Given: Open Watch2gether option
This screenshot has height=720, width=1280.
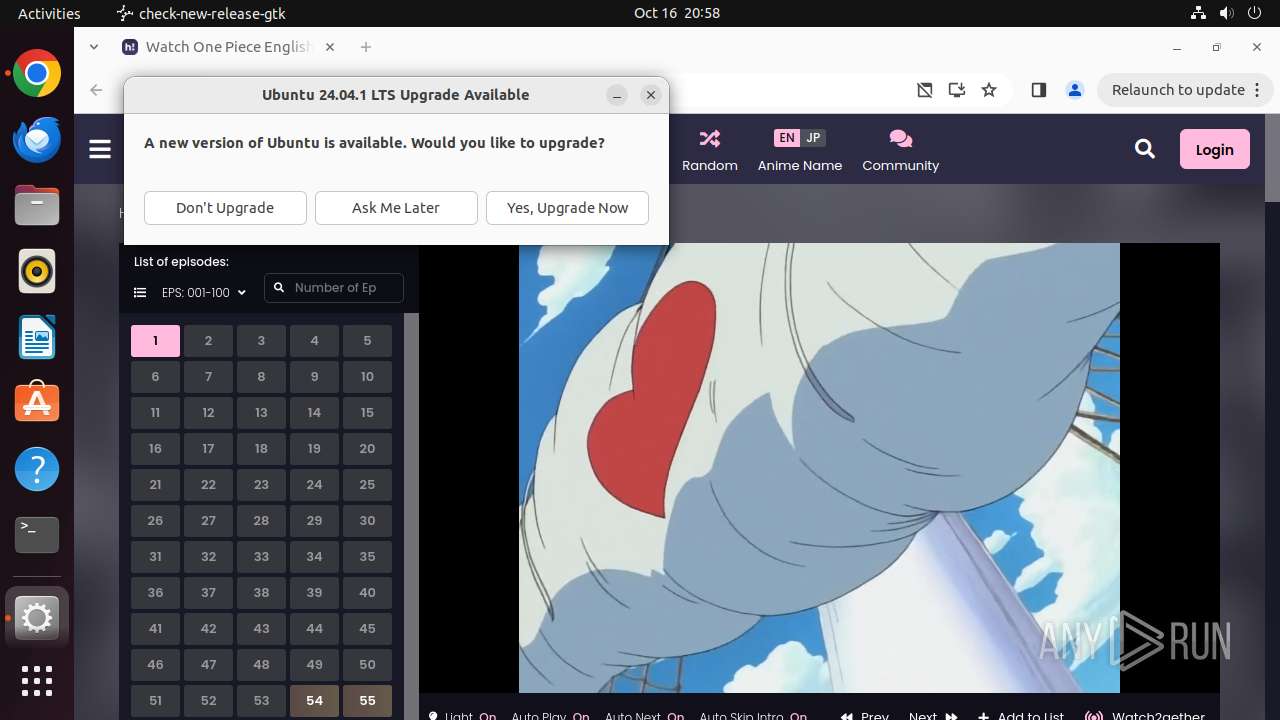Looking at the screenshot, I should coord(1146,716).
